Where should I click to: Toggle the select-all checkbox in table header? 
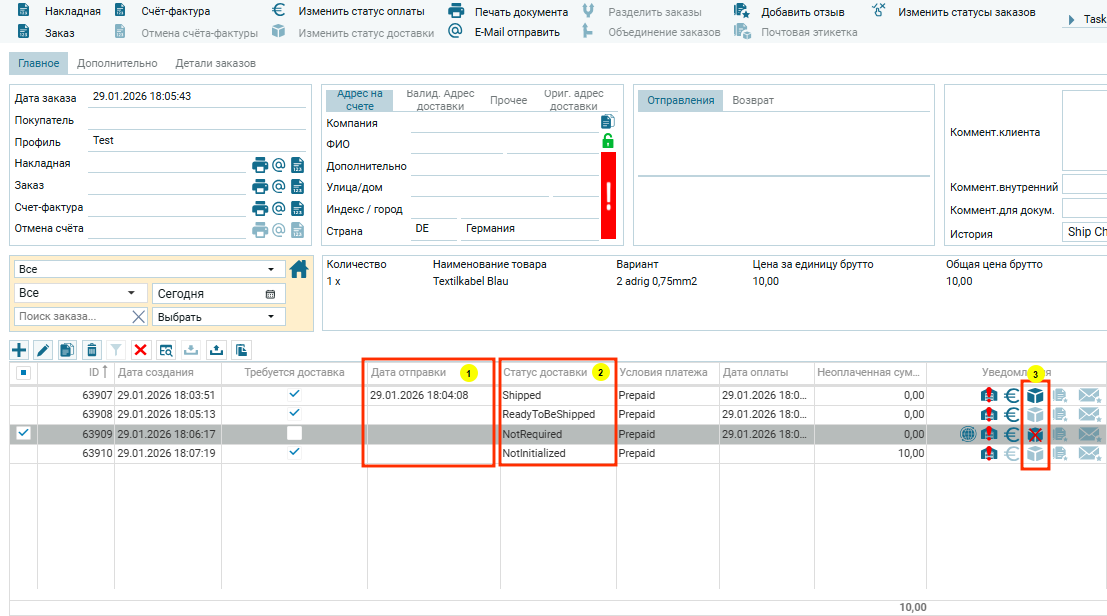click(24, 373)
